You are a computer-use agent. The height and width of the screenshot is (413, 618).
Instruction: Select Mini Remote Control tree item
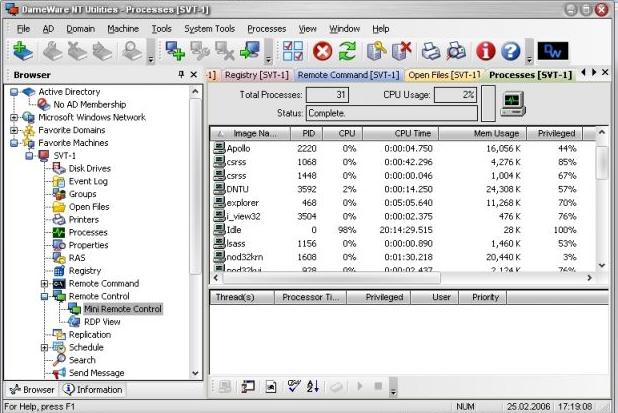click(123, 309)
